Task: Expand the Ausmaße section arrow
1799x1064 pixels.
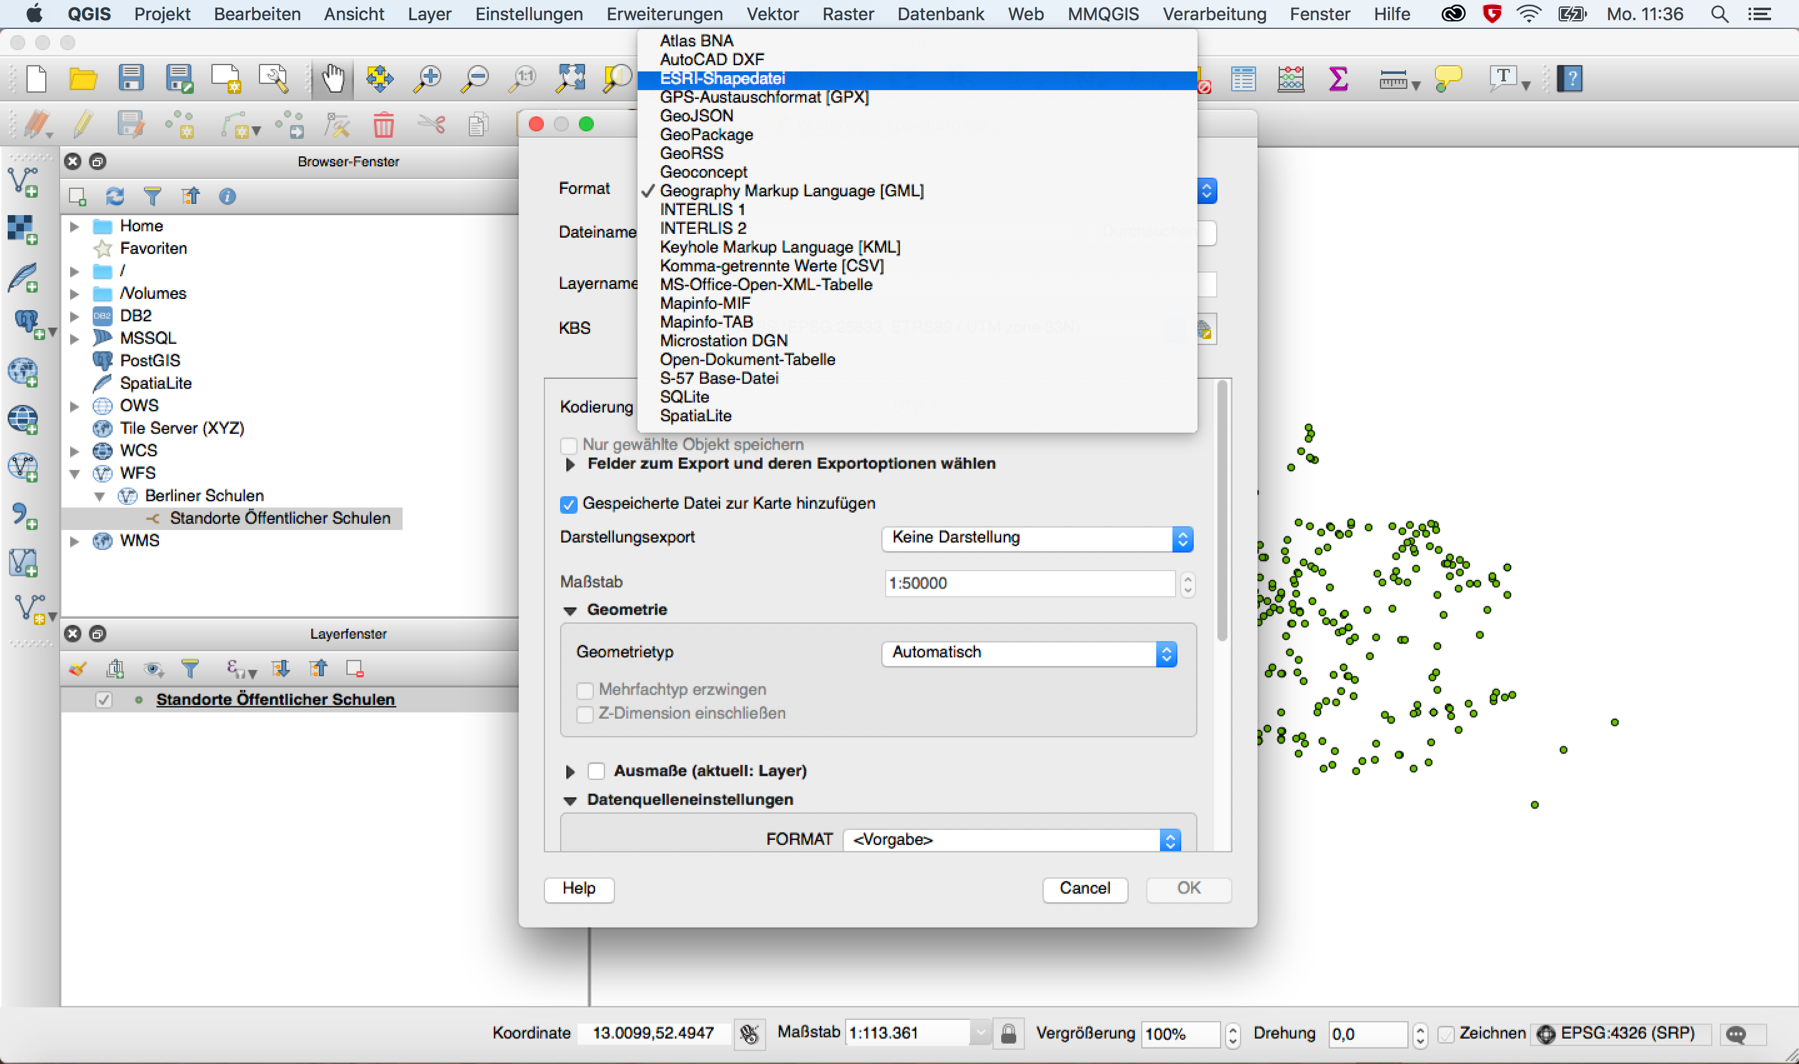Action: click(570, 771)
